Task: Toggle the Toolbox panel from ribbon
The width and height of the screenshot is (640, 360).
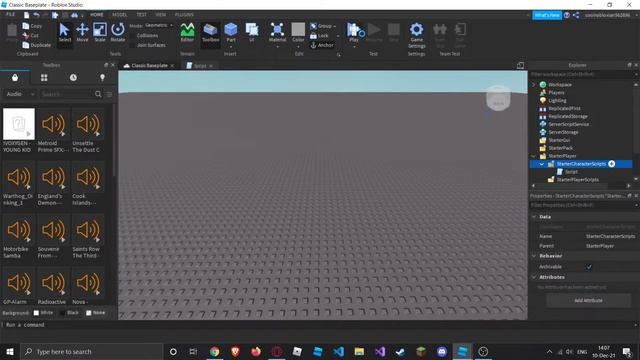Action: pos(210,33)
